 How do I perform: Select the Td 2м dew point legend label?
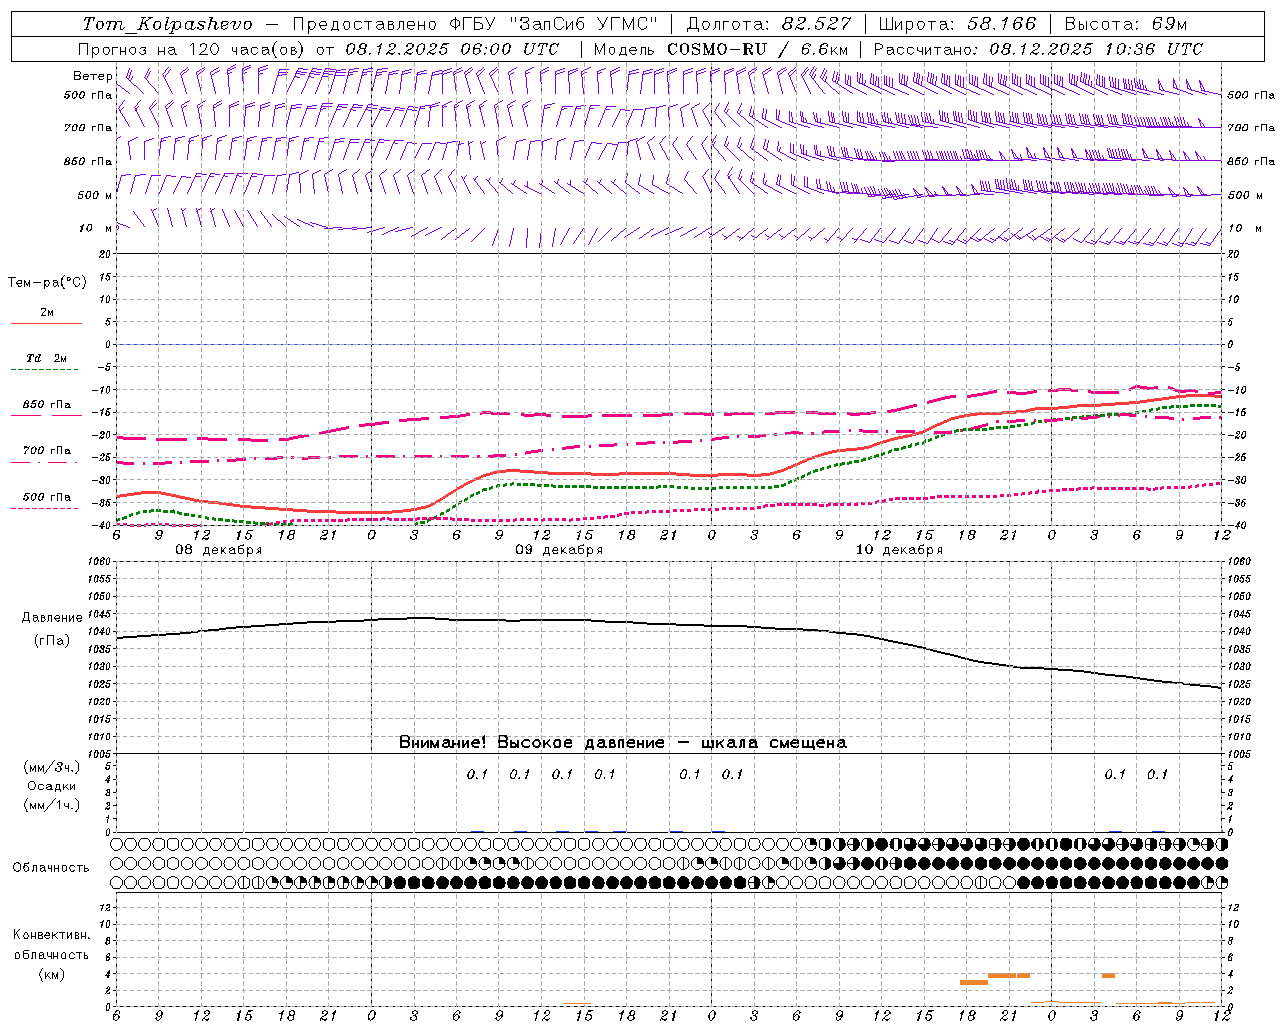[47, 358]
